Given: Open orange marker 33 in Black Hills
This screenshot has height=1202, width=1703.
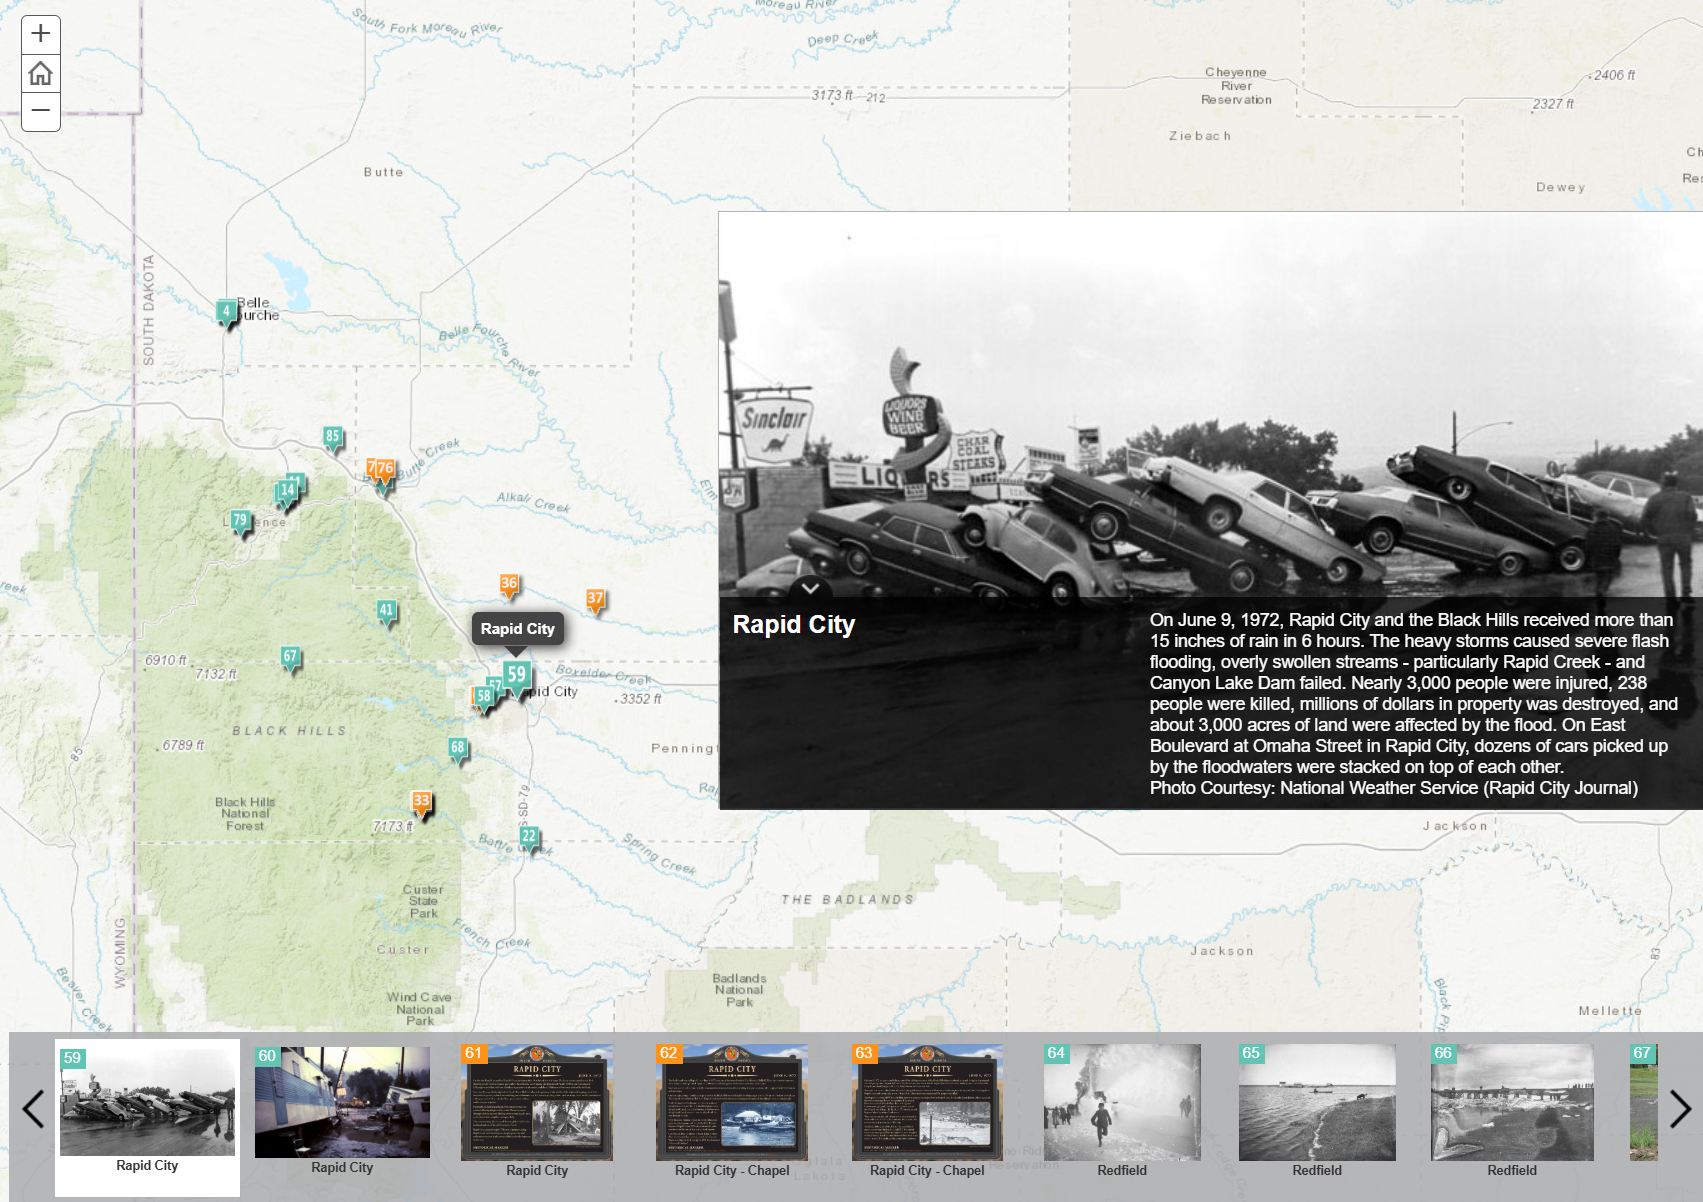Looking at the screenshot, I should tap(421, 801).
